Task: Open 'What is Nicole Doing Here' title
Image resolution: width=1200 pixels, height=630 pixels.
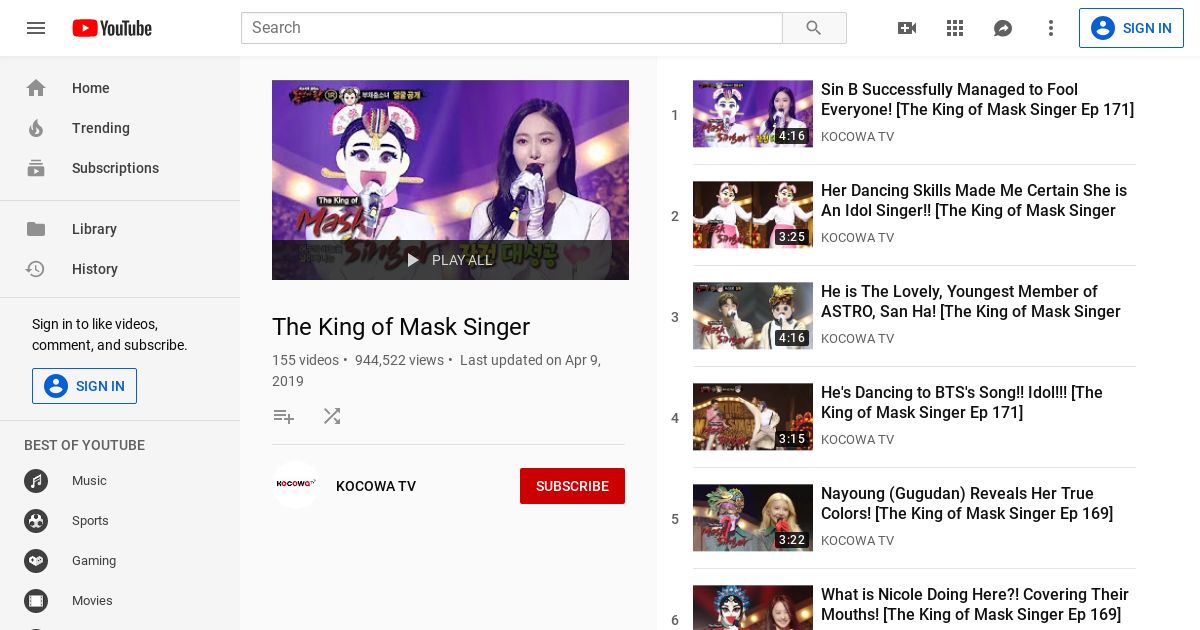Action: coord(975,605)
